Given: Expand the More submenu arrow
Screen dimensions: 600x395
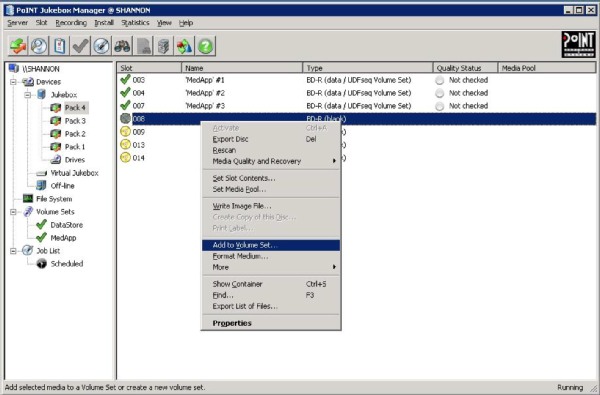Looking at the screenshot, I should click(334, 267).
